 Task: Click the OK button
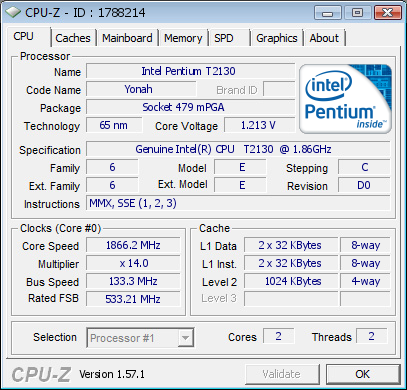tap(363, 374)
